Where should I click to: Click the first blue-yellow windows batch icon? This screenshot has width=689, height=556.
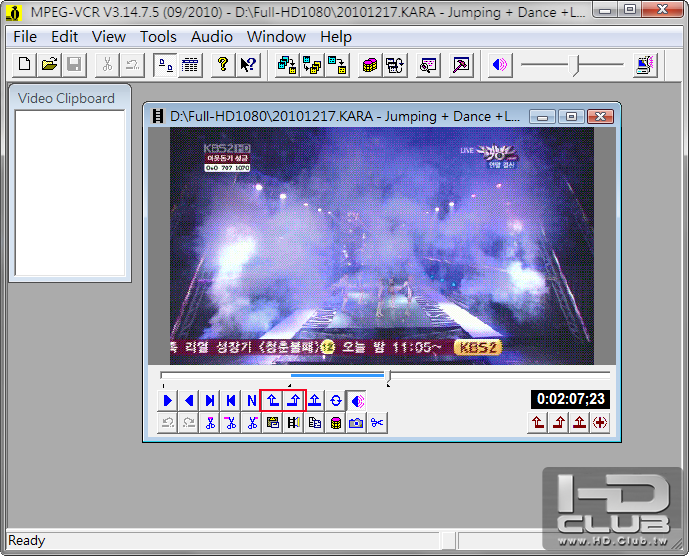pos(287,65)
